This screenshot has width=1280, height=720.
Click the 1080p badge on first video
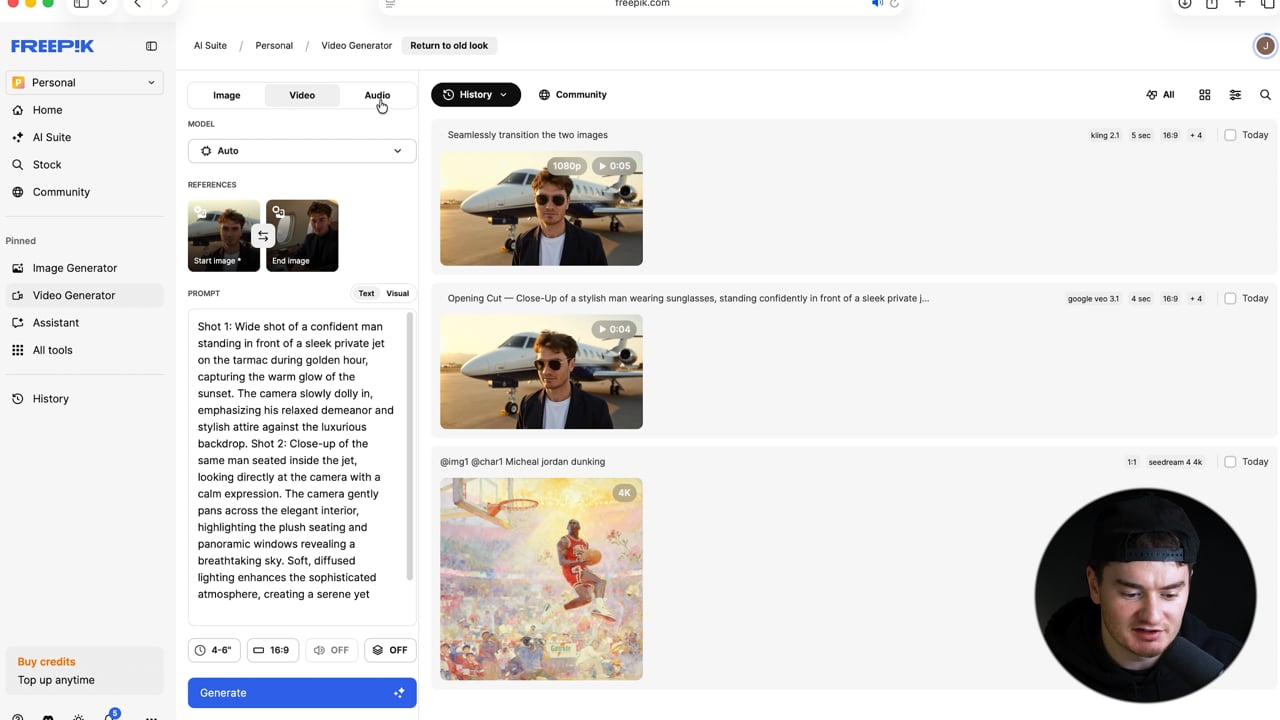pyautogui.click(x=566, y=166)
